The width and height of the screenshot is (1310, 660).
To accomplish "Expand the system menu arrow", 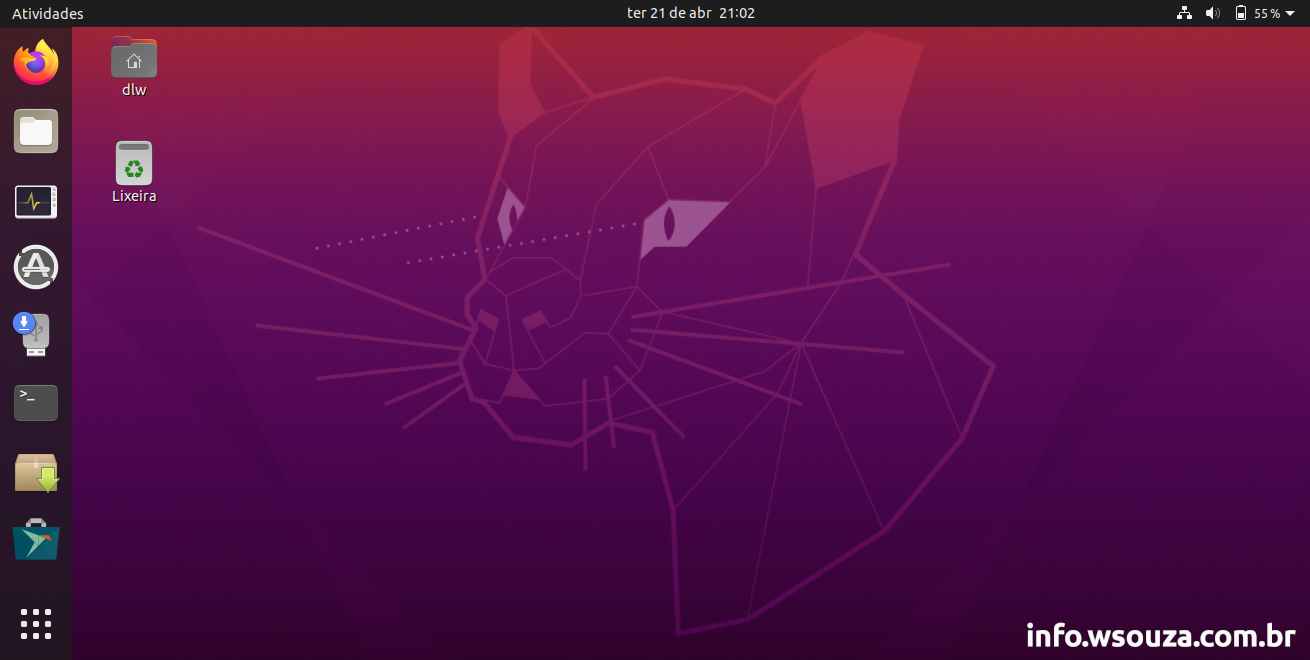I will (1290, 14).
